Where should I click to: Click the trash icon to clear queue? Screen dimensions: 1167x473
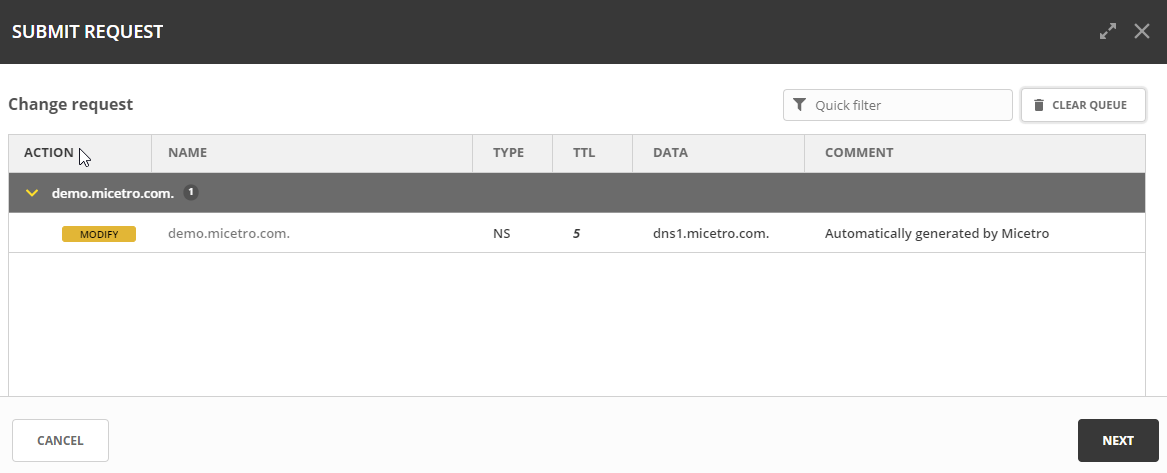click(x=1038, y=105)
